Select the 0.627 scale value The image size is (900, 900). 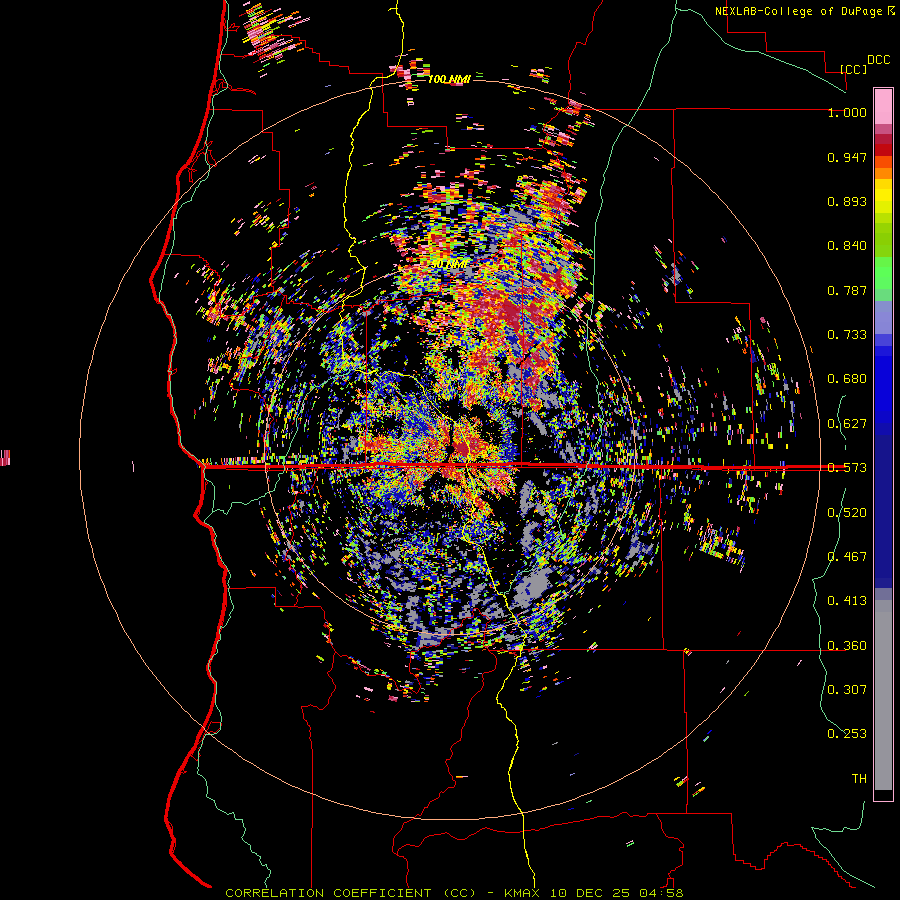847,424
